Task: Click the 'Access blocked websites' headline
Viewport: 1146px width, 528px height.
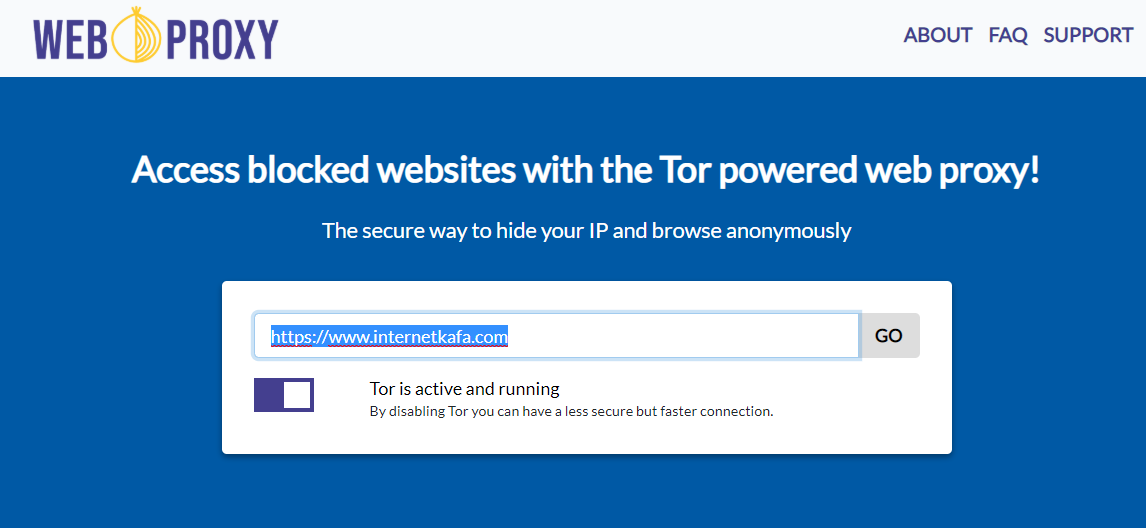Action: pos(585,170)
